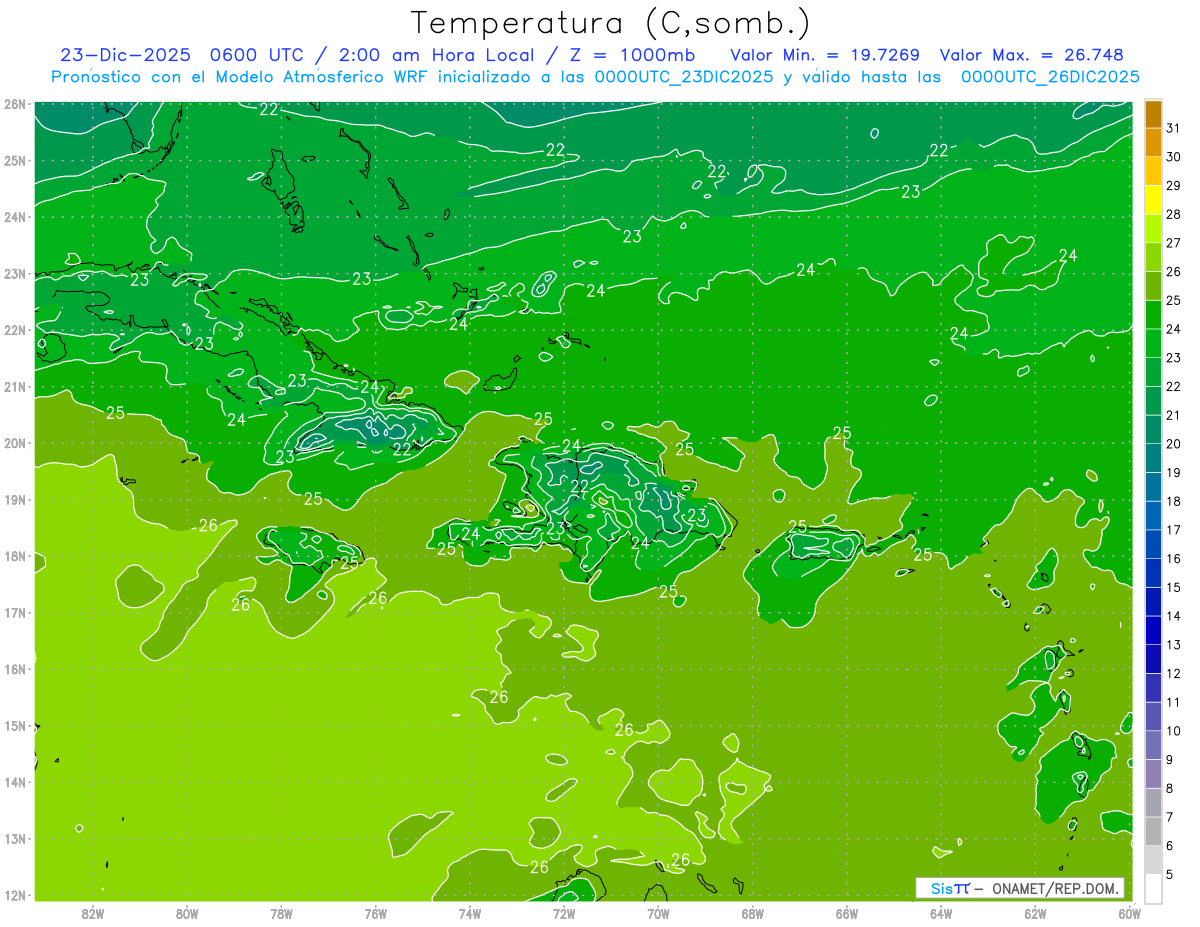1200x927 pixels.
Task: Click the "21" color bar label
Action: coord(1173,415)
